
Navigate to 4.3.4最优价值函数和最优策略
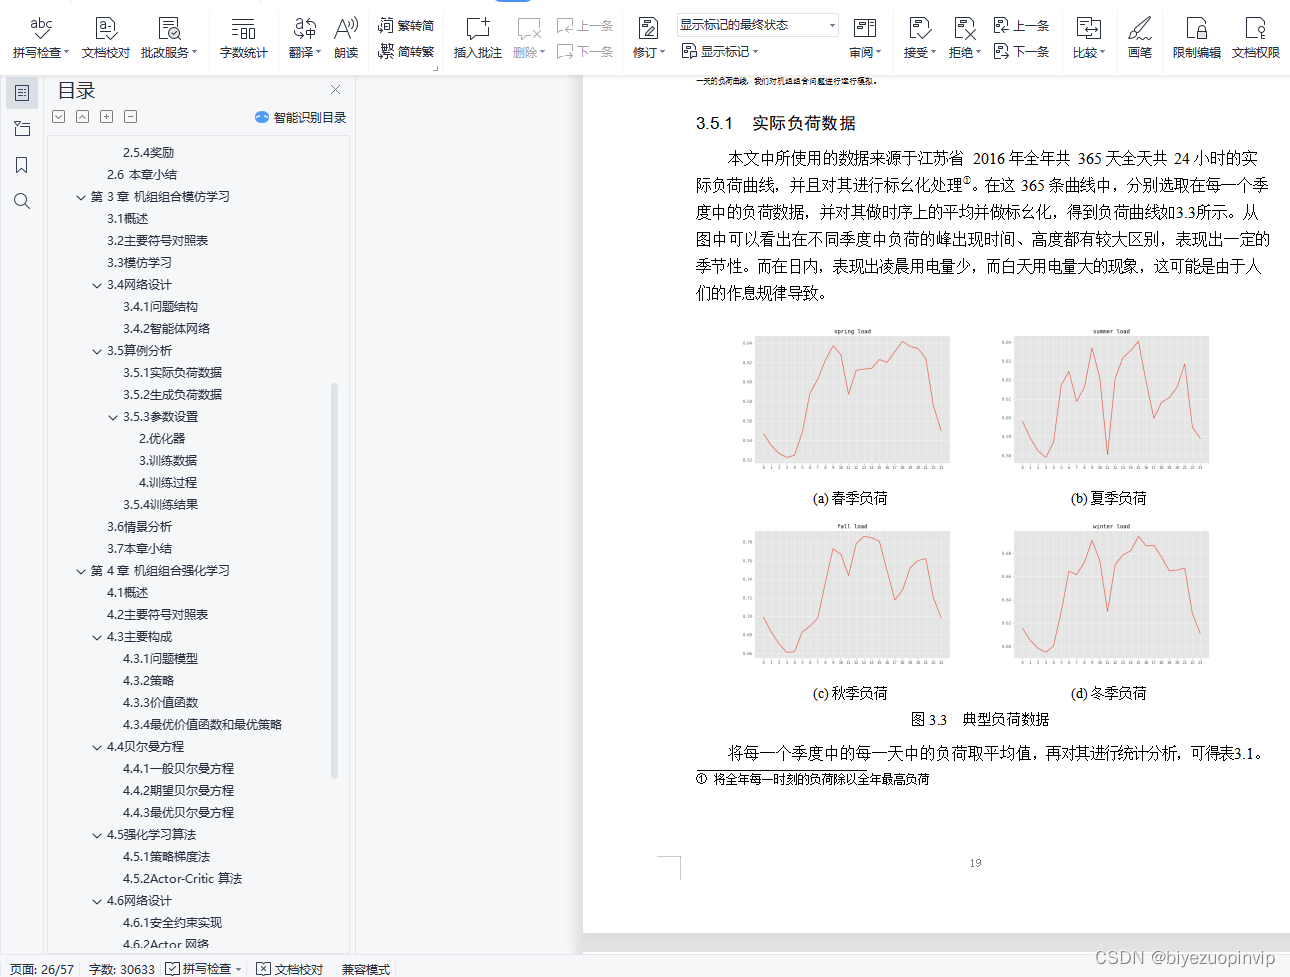[203, 725]
